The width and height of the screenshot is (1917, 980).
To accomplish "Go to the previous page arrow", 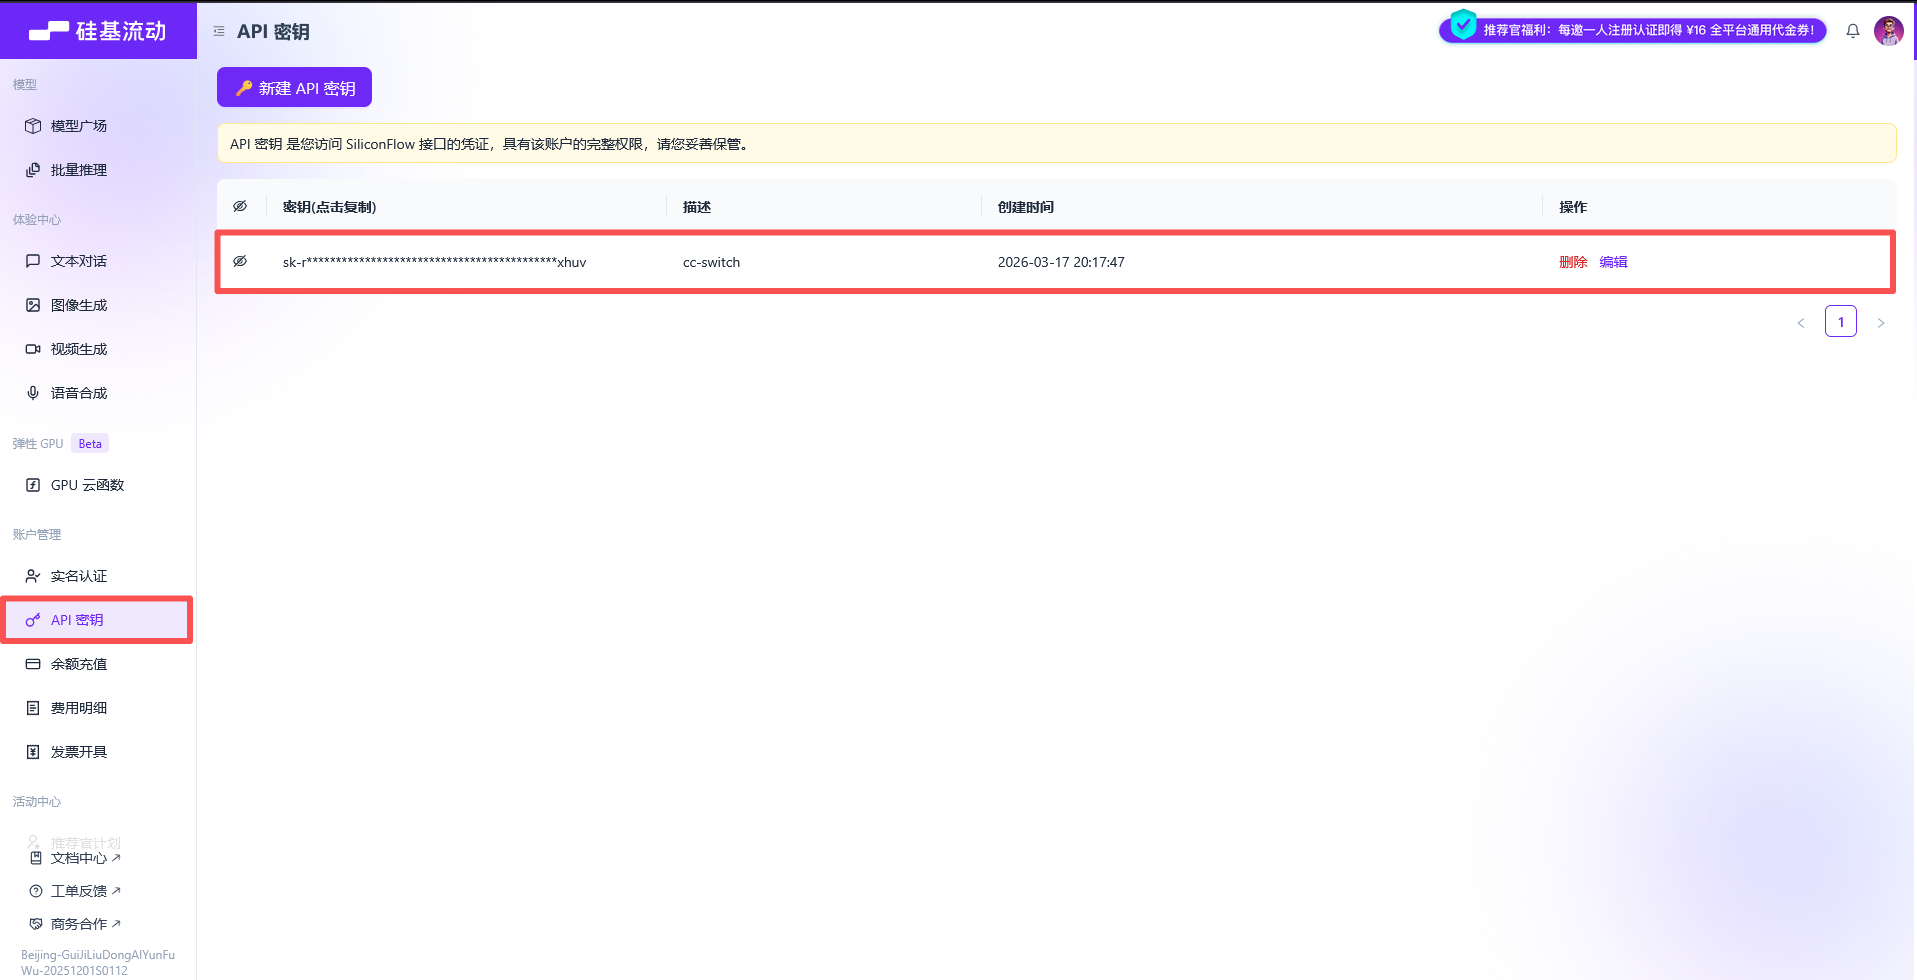I will tap(1801, 322).
